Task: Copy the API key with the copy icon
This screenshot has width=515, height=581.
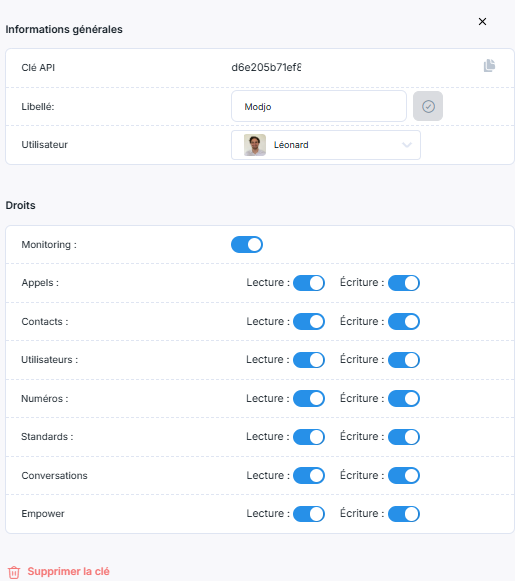Action: [x=489, y=66]
